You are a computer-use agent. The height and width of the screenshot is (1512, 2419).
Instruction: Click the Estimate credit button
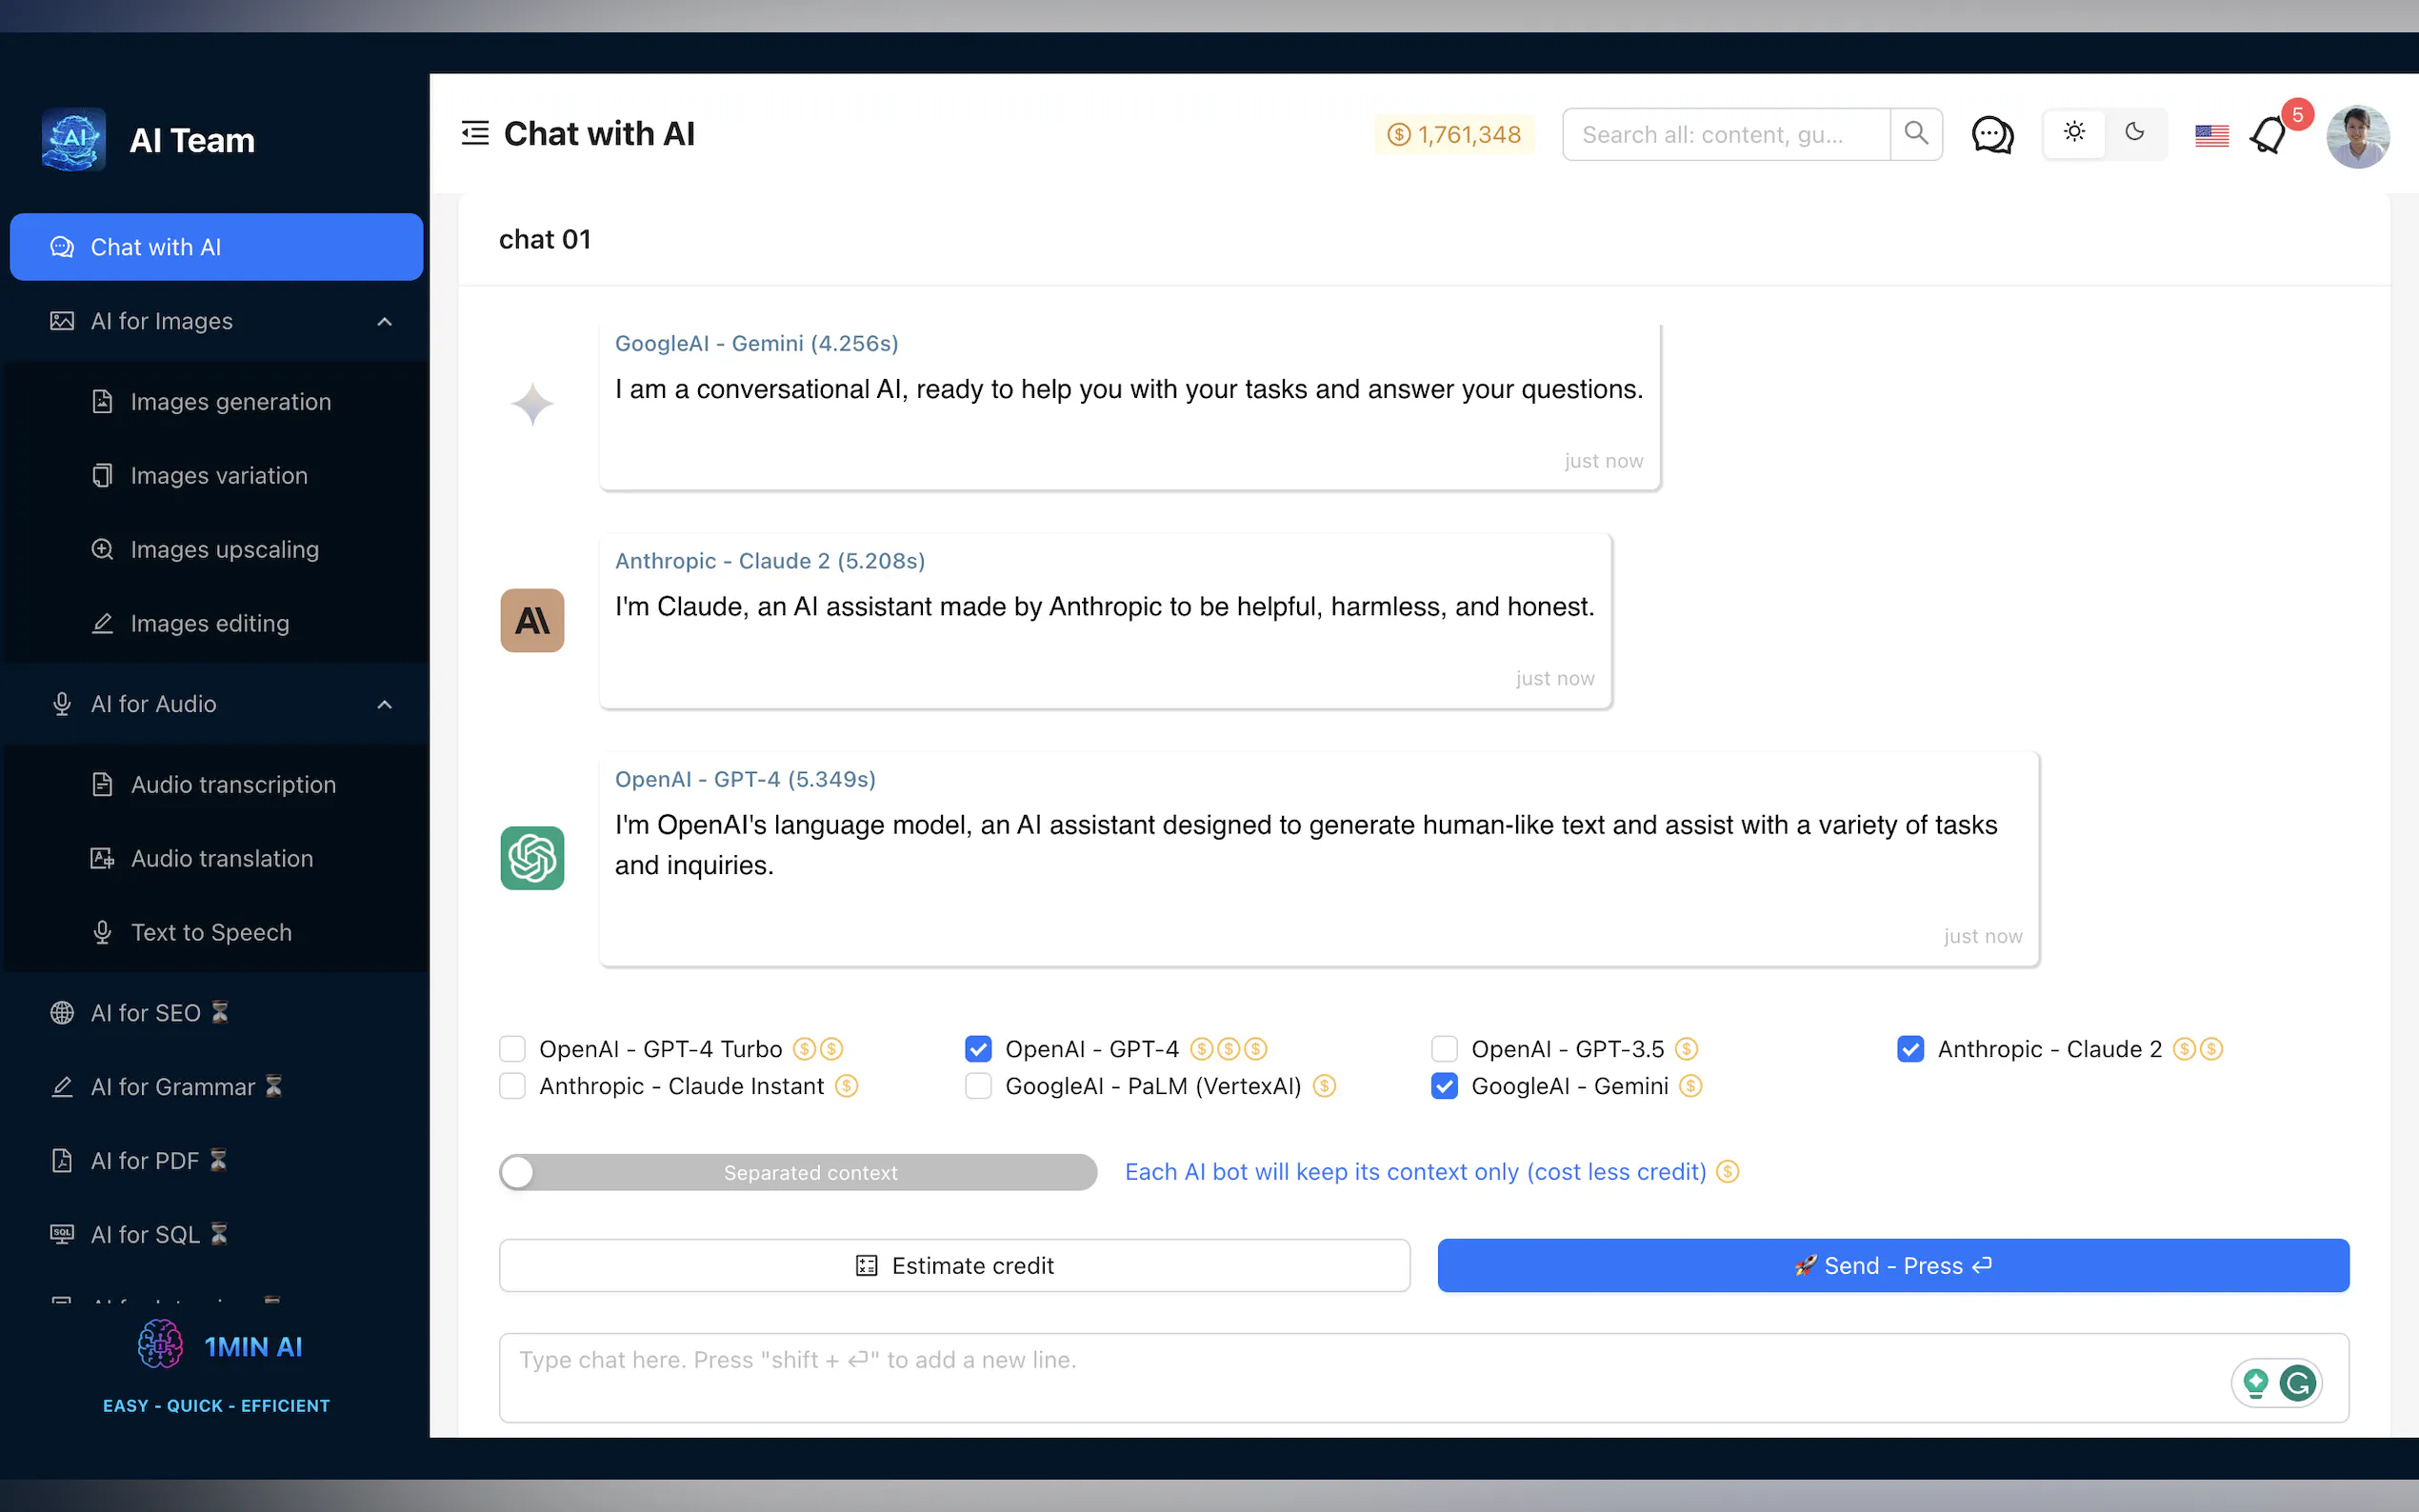click(x=954, y=1265)
